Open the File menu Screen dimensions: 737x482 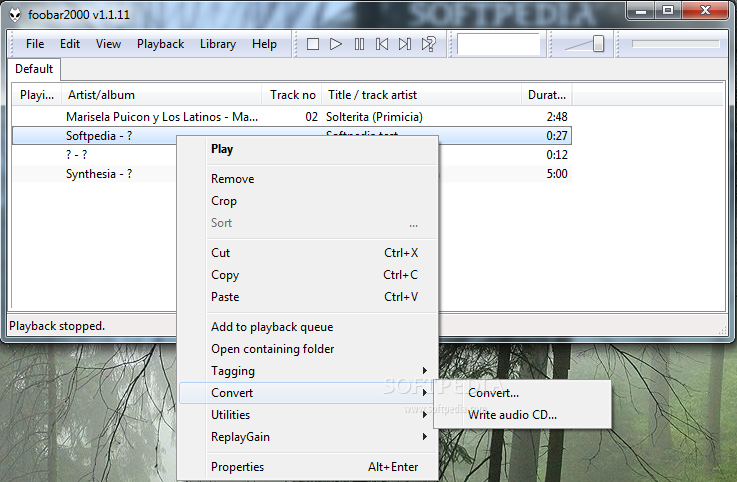click(35, 44)
